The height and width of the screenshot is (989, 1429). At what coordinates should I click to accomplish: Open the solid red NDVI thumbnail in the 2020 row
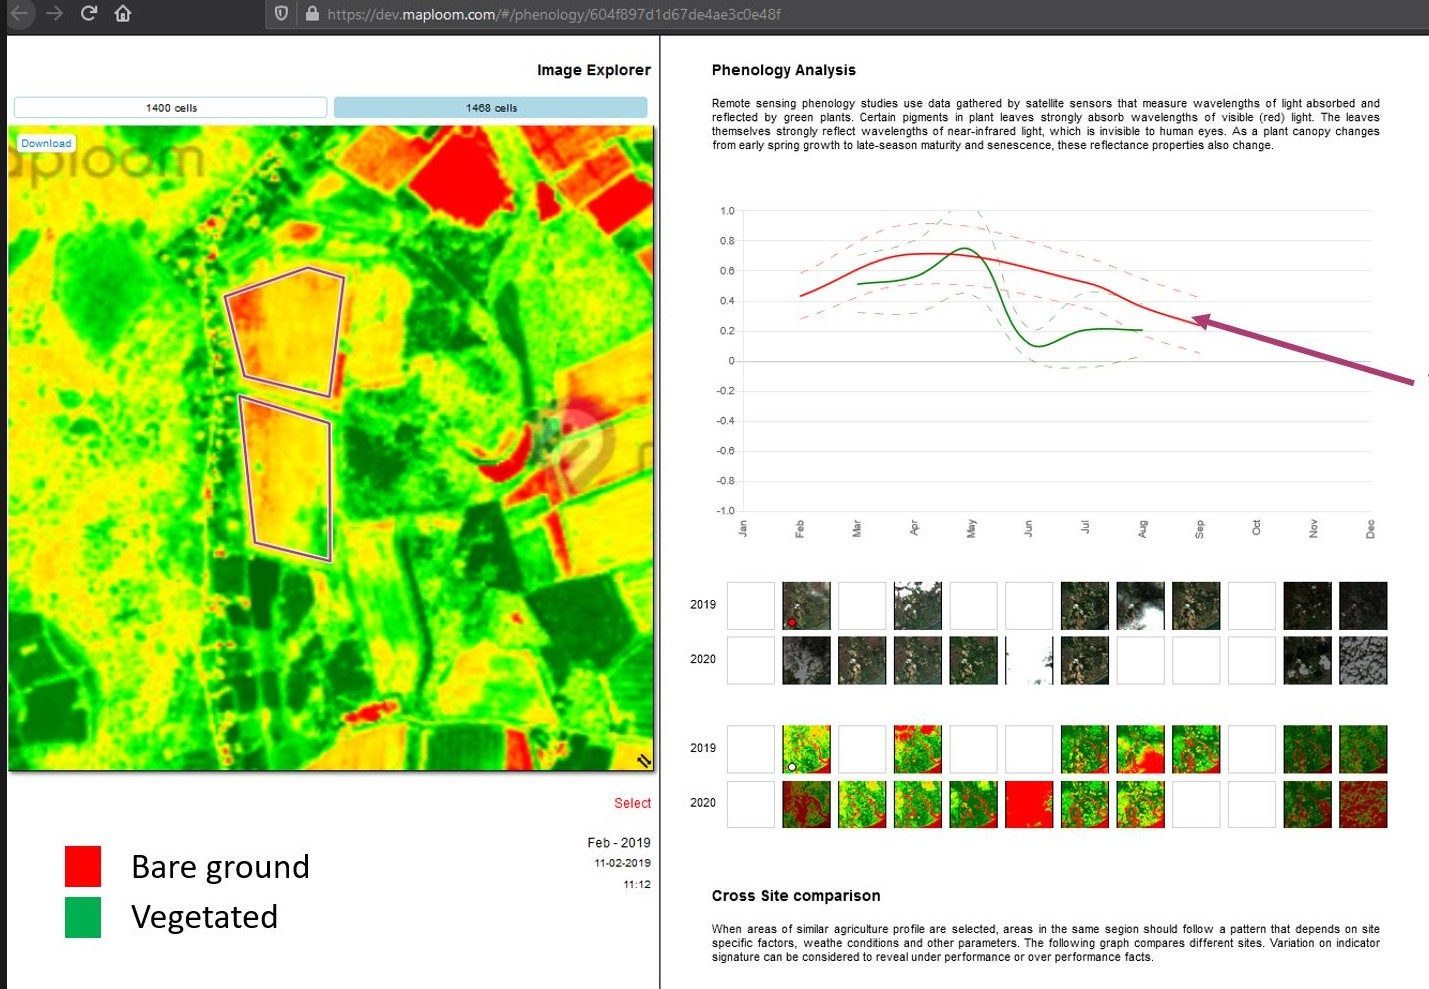point(1029,804)
